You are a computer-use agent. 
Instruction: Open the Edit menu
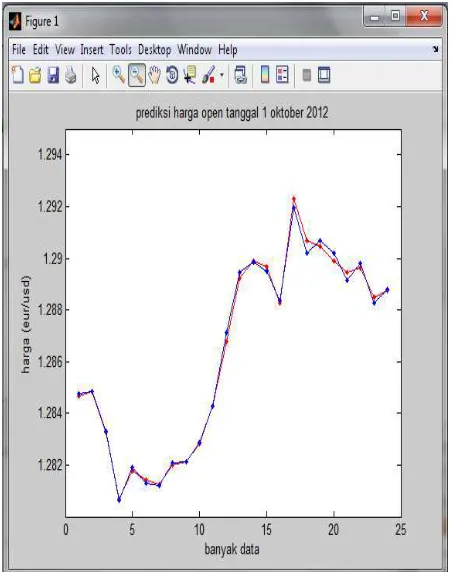40,49
